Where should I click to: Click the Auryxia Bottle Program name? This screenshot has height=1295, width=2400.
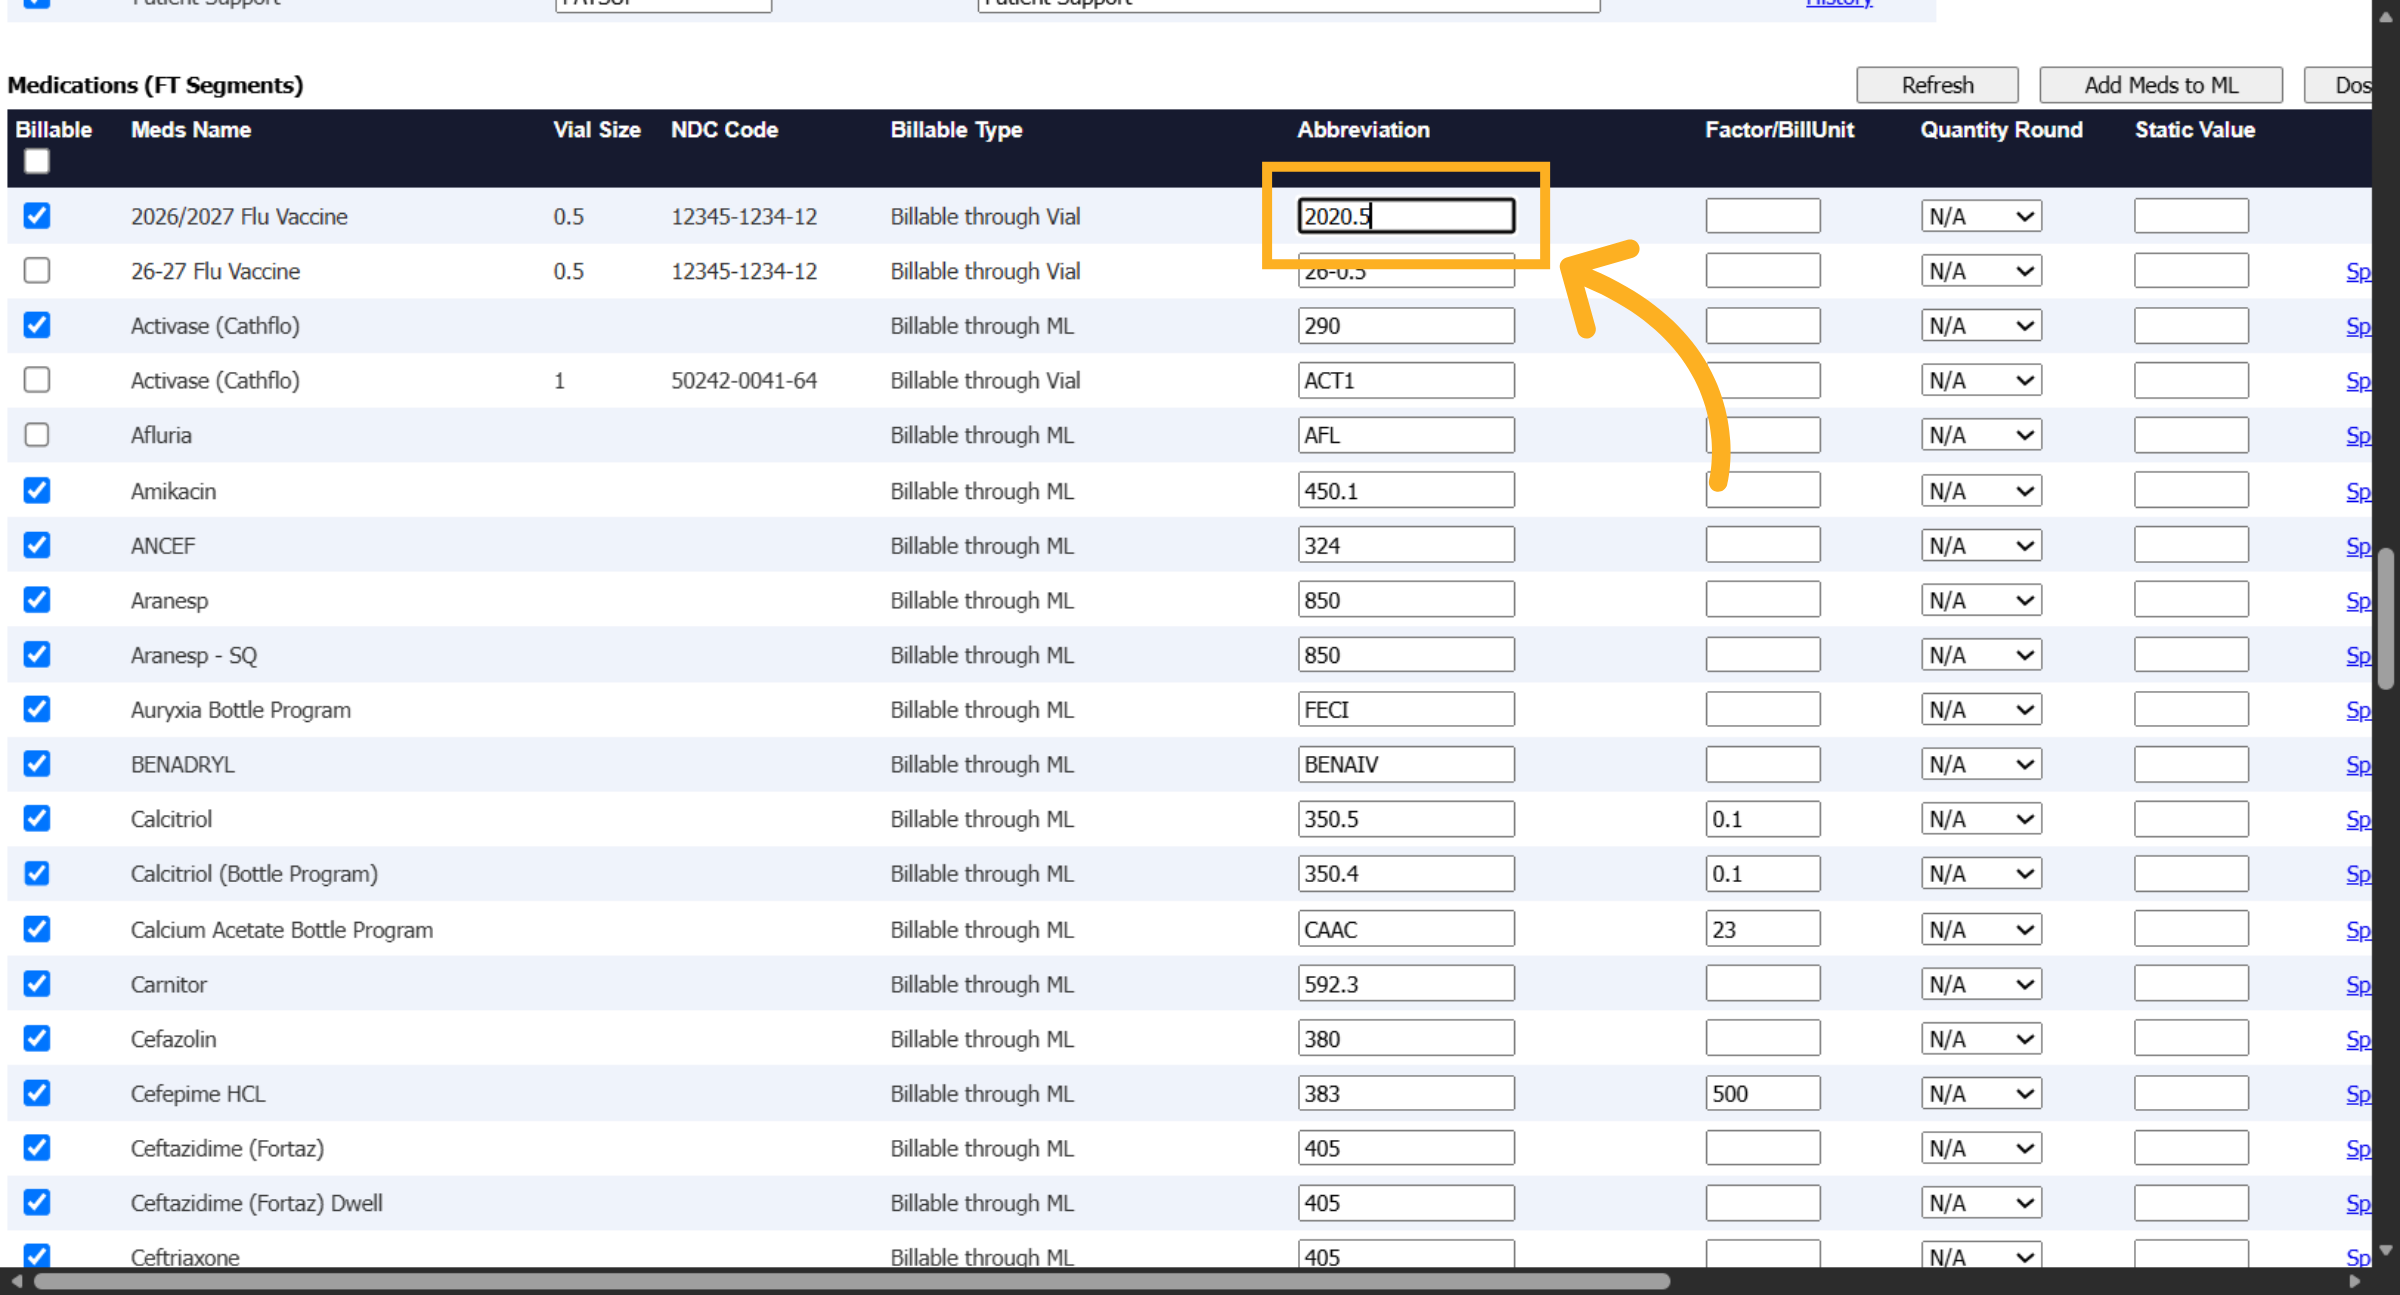(241, 710)
